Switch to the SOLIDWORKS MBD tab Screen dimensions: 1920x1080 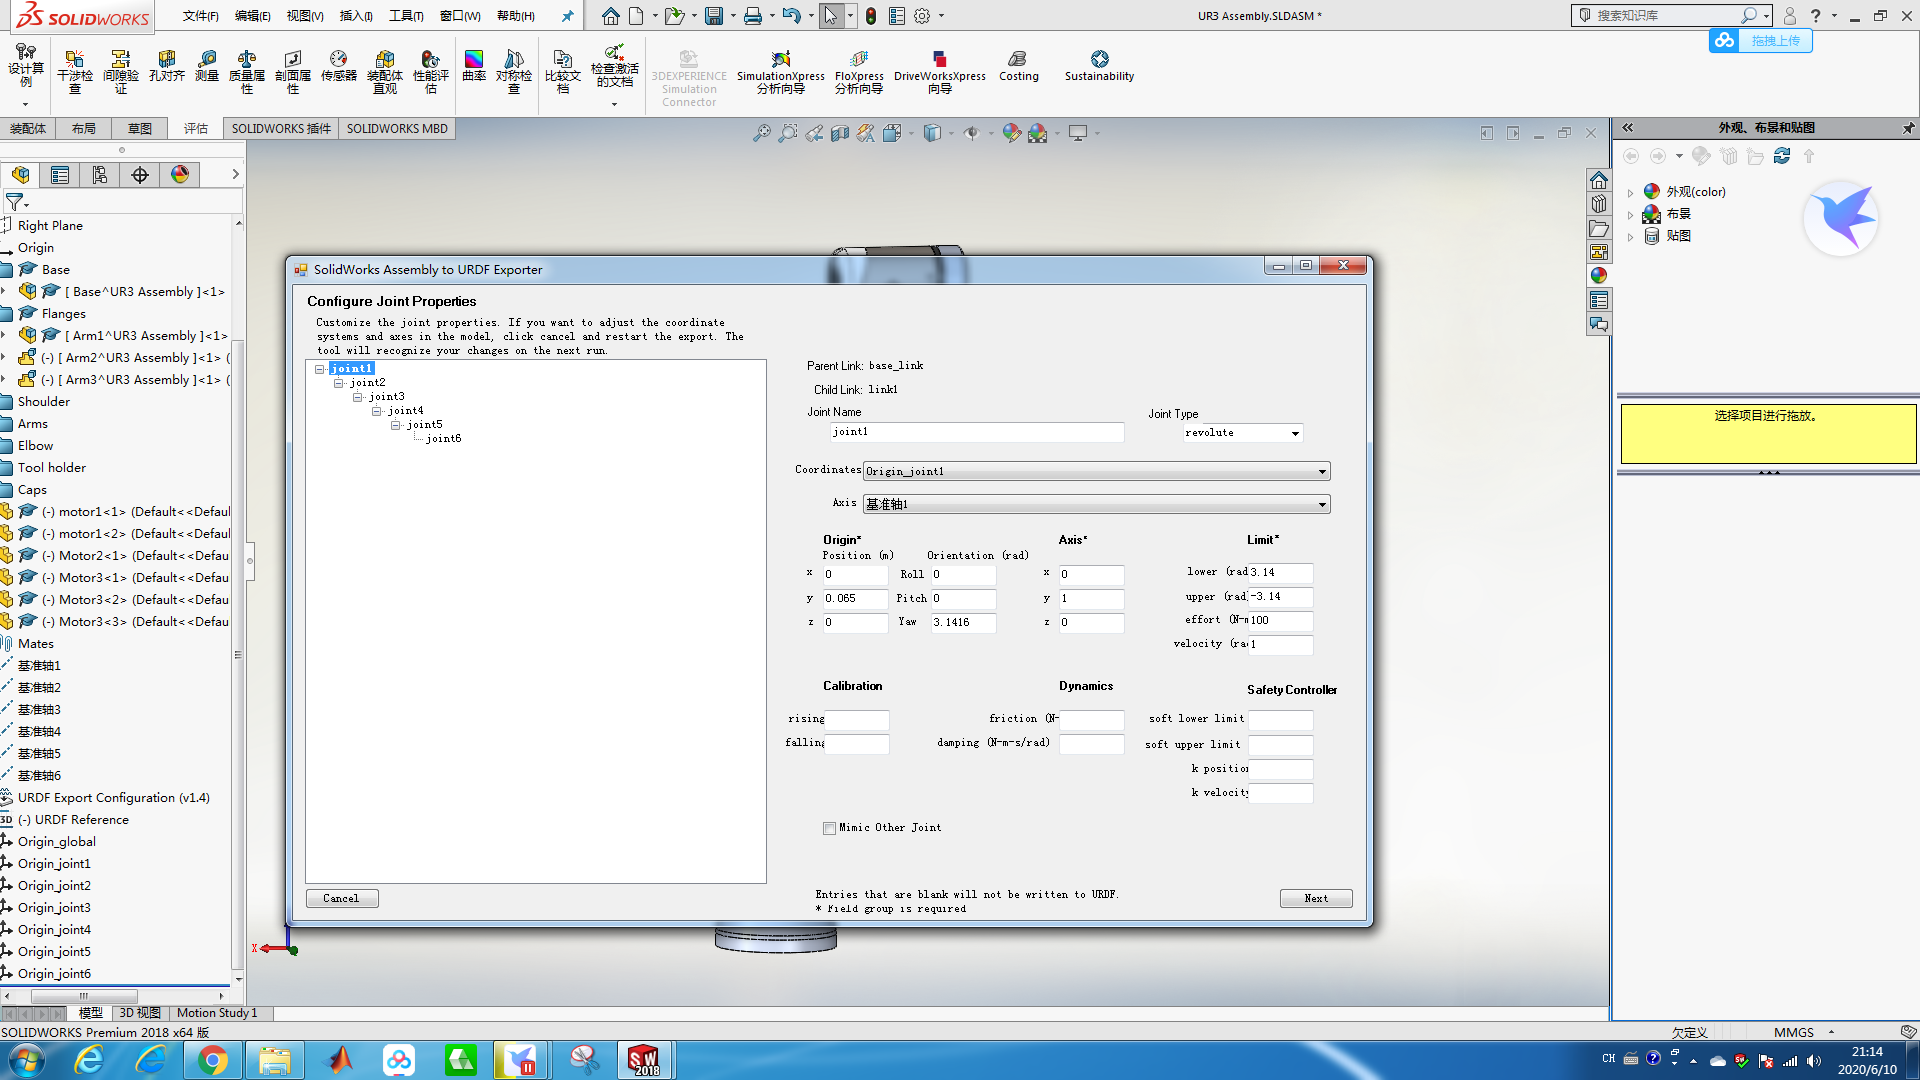(x=397, y=129)
